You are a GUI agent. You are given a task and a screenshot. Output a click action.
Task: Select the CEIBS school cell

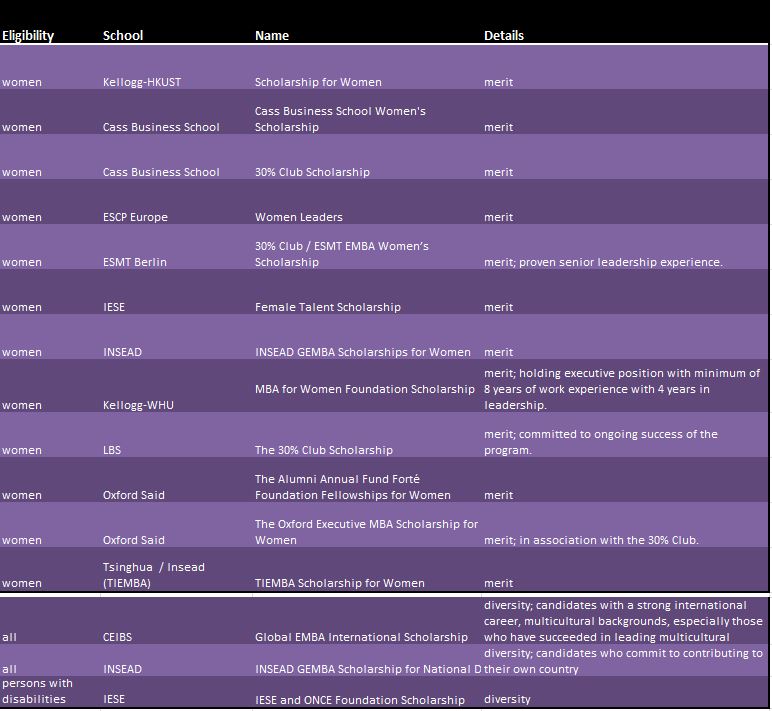[x=117, y=637]
